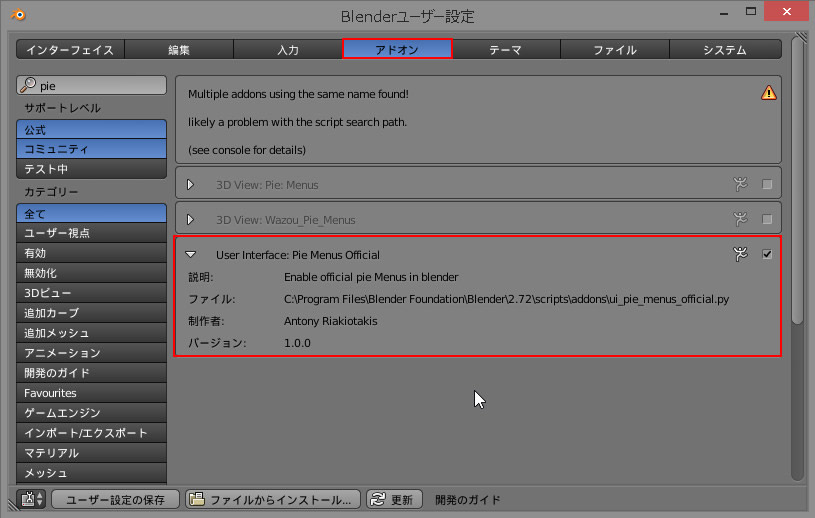Click the community figure icon on Pie Menus Official row
Screen dimensions: 815x518
pos(740,254)
